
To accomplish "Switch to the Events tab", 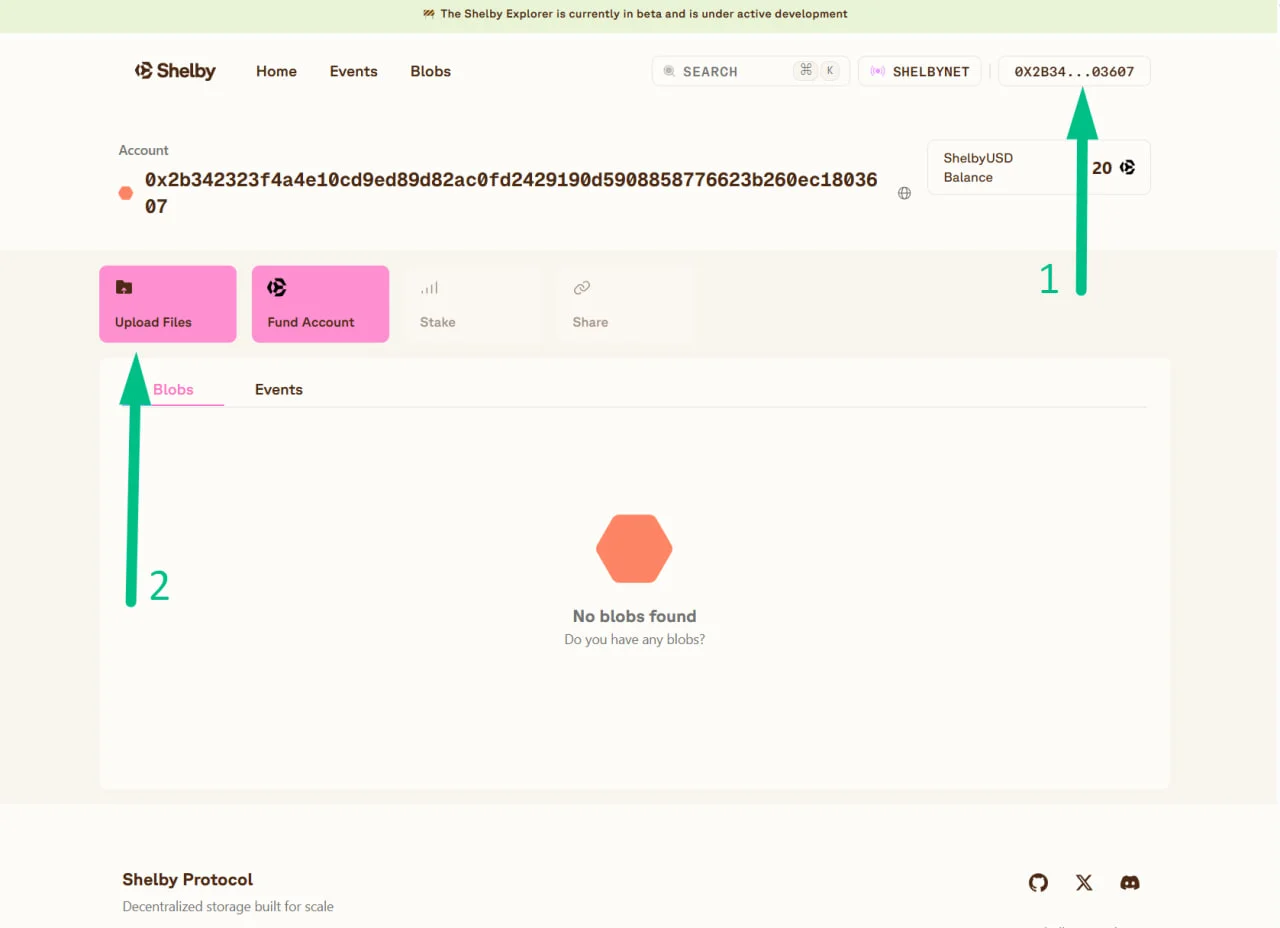I will point(279,389).
